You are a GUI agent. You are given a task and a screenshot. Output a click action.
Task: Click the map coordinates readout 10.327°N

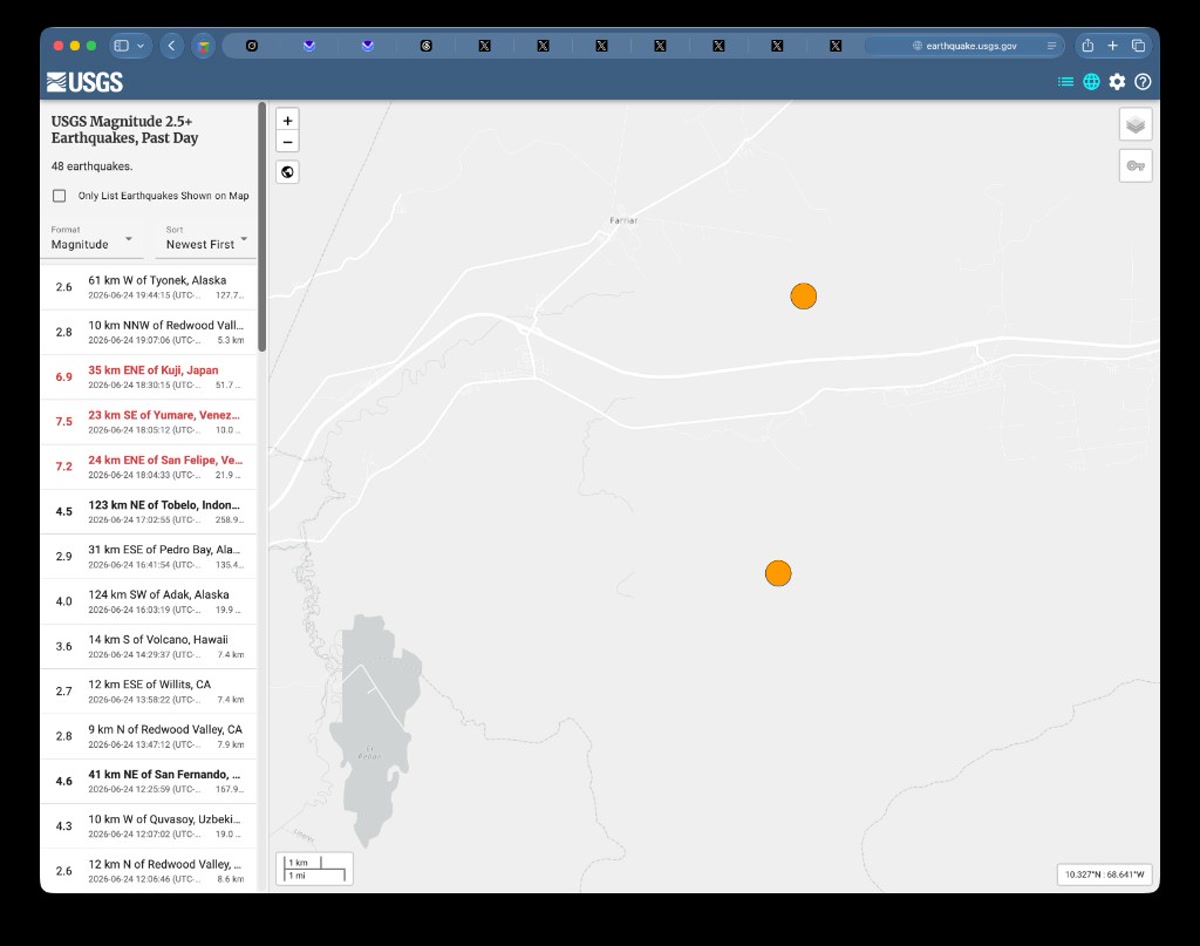(x=1105, y=874)
